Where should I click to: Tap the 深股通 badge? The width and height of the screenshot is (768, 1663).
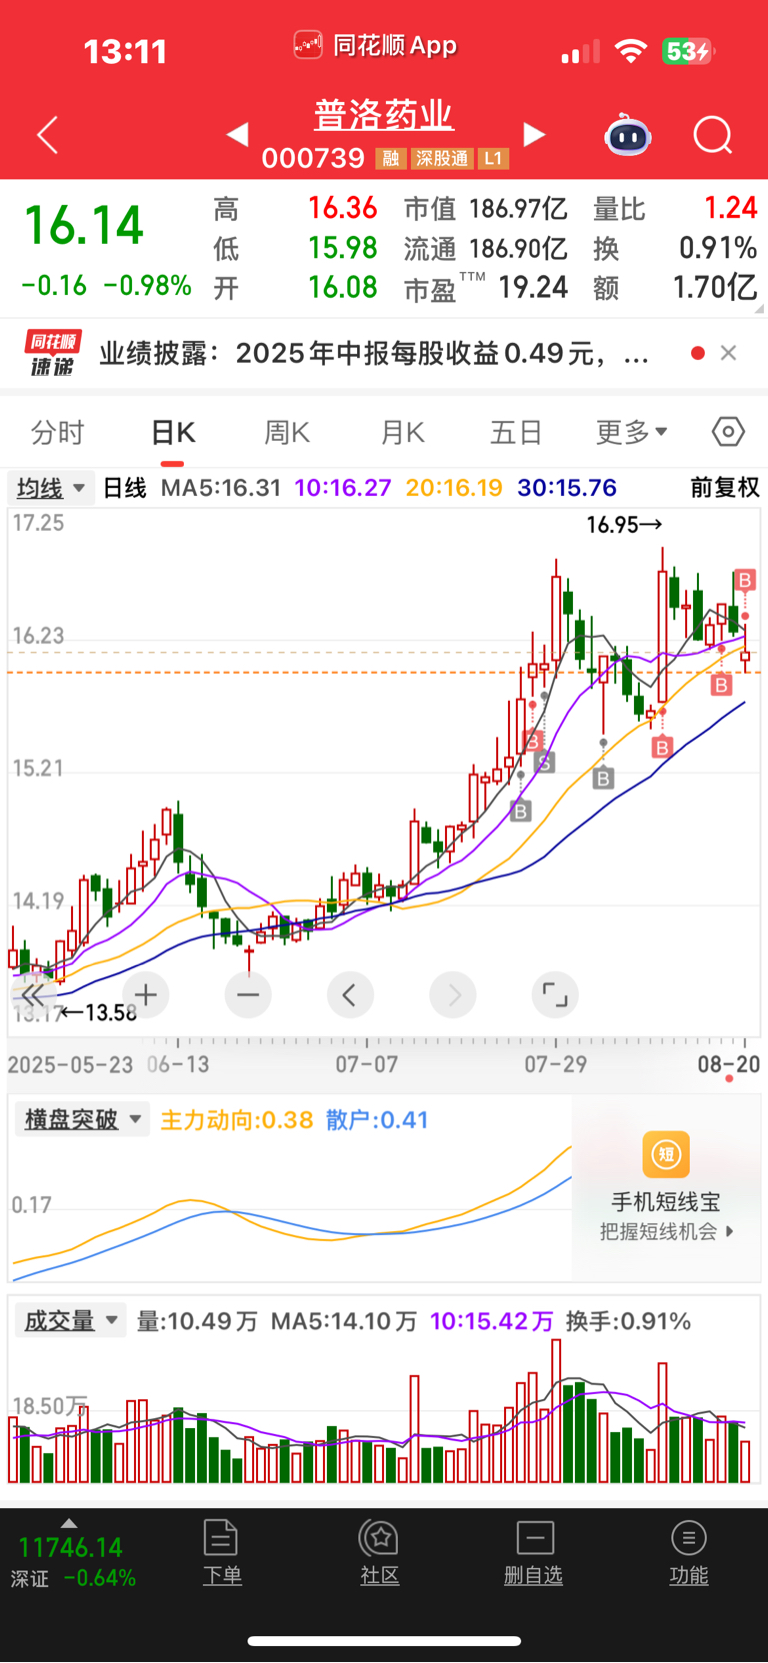point(441,158)
